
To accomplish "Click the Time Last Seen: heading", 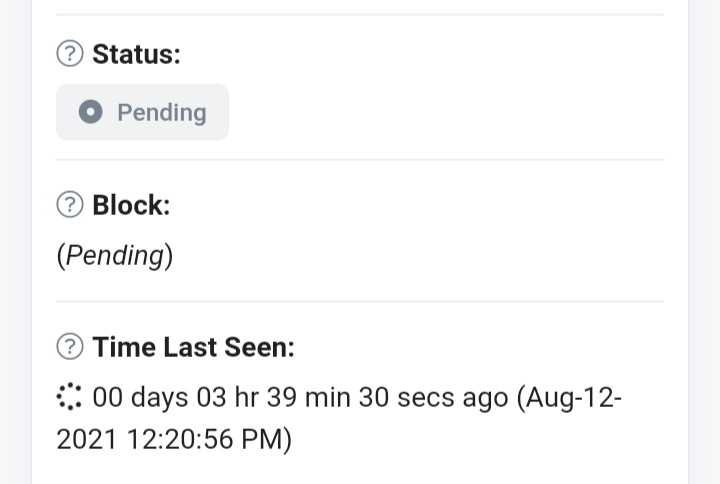I will pos(193,347).
